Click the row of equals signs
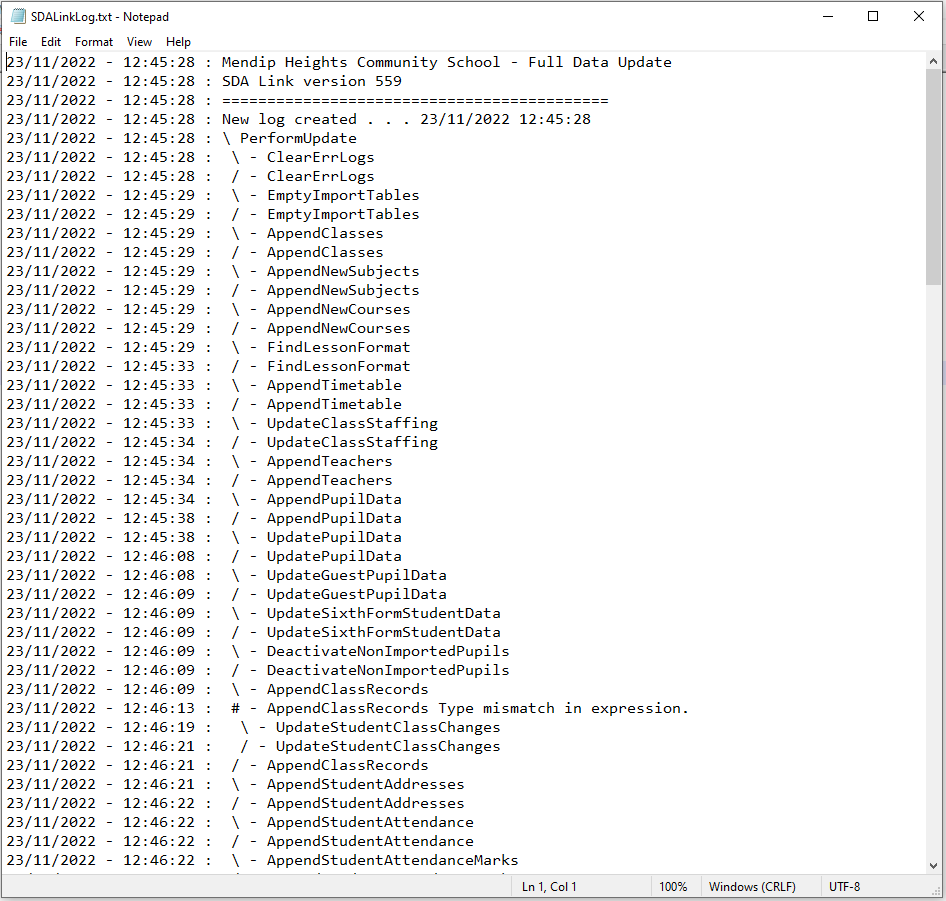Image resolution: width=946 pixels, height=901 pixels. point(415,100)
